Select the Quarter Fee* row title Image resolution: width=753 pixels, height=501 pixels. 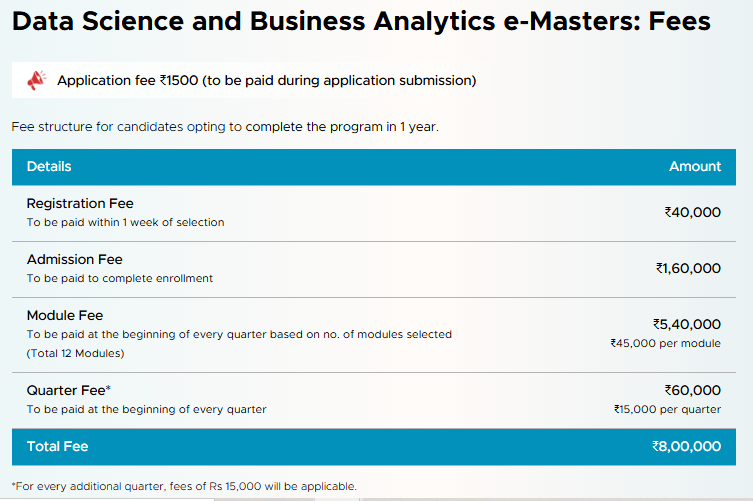[69, 391]
